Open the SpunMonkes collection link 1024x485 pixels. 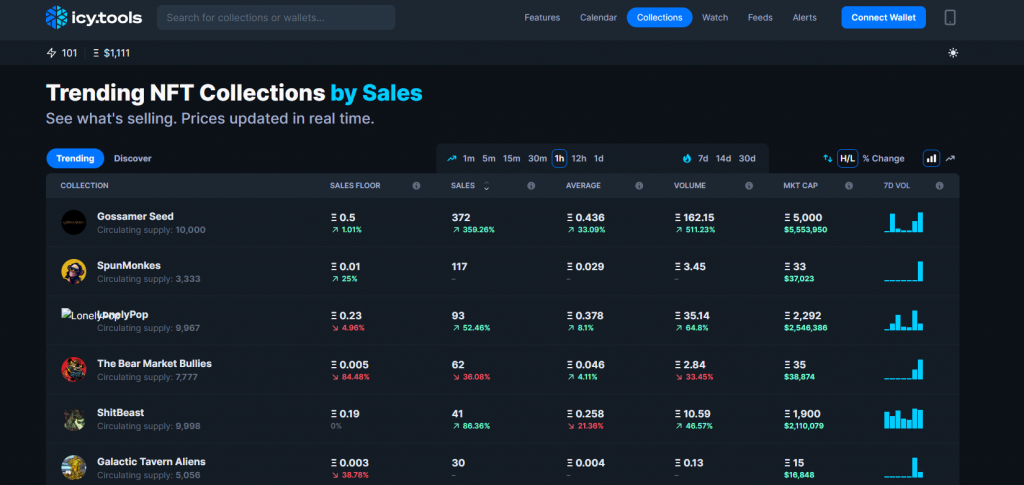[x=129, y=266]
